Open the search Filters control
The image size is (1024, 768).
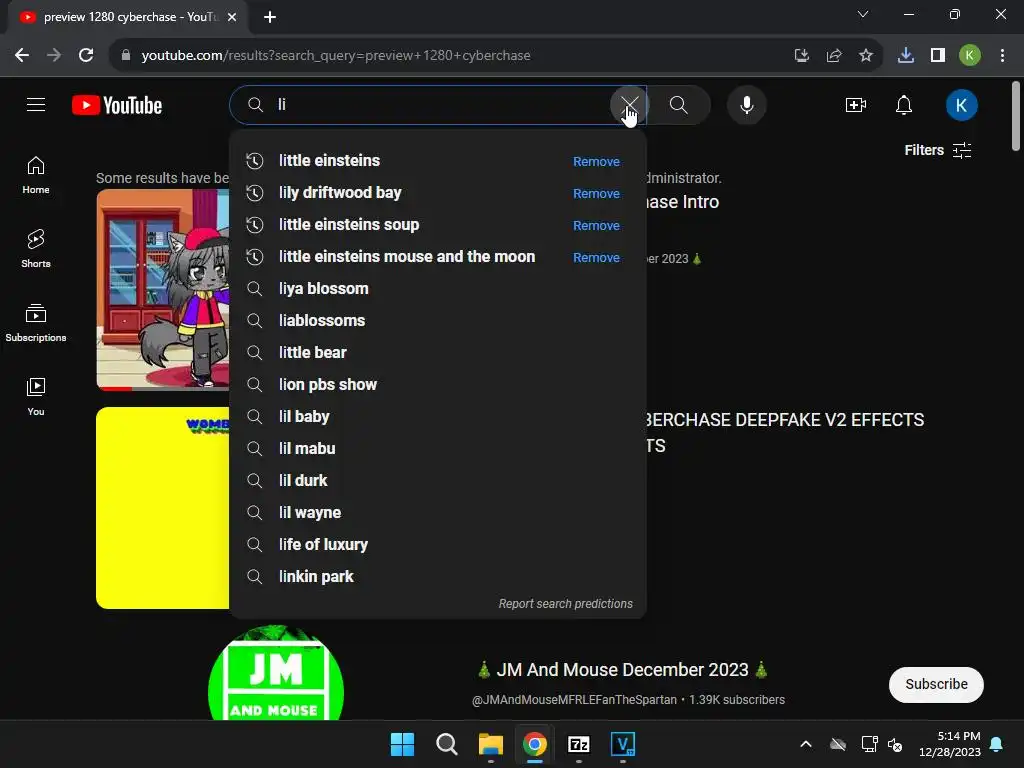[938, 150]
